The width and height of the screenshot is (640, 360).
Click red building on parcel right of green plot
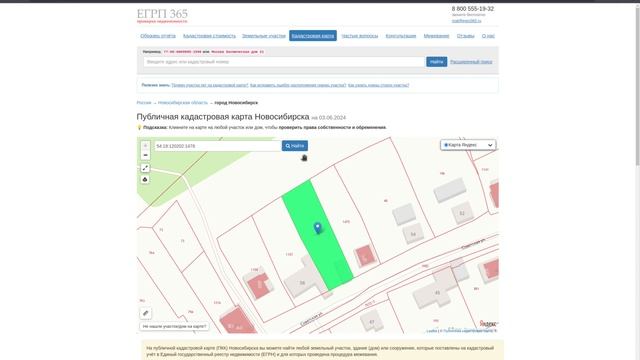pos(364,256)
